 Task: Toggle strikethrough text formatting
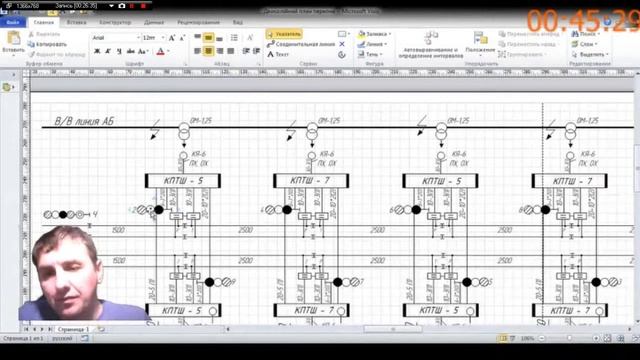(131, 51)
